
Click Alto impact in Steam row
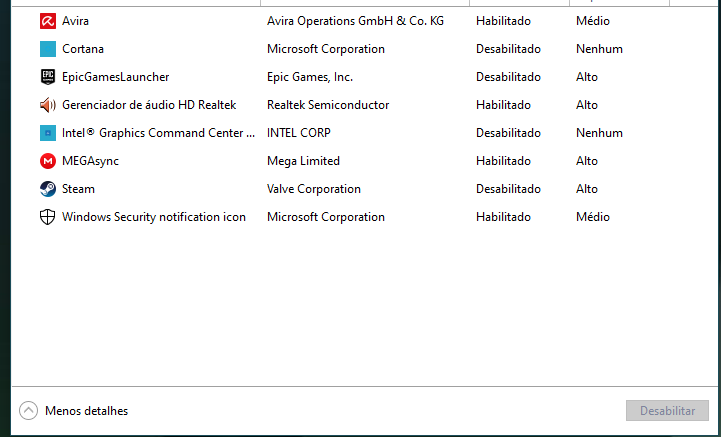[587, 189]
